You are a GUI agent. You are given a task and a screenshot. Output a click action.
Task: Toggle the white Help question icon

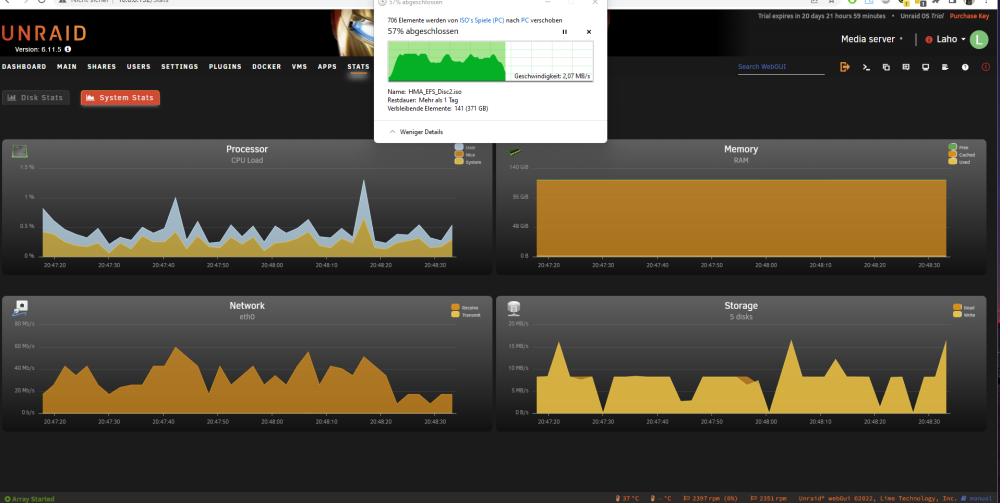point(966,67)
